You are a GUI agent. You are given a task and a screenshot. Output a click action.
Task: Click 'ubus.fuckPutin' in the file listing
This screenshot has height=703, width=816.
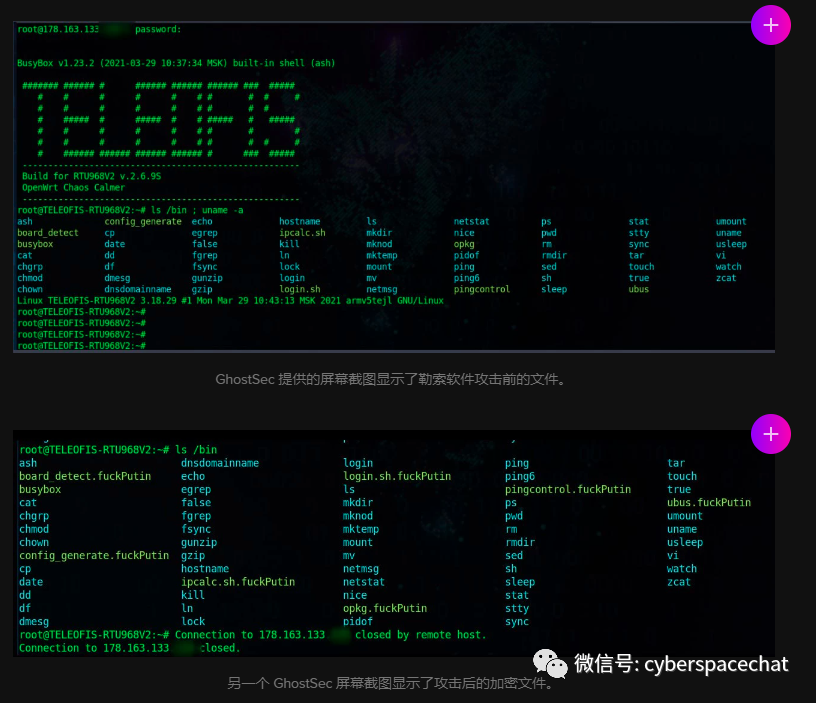pyautogui.click(x=709, y=503)
